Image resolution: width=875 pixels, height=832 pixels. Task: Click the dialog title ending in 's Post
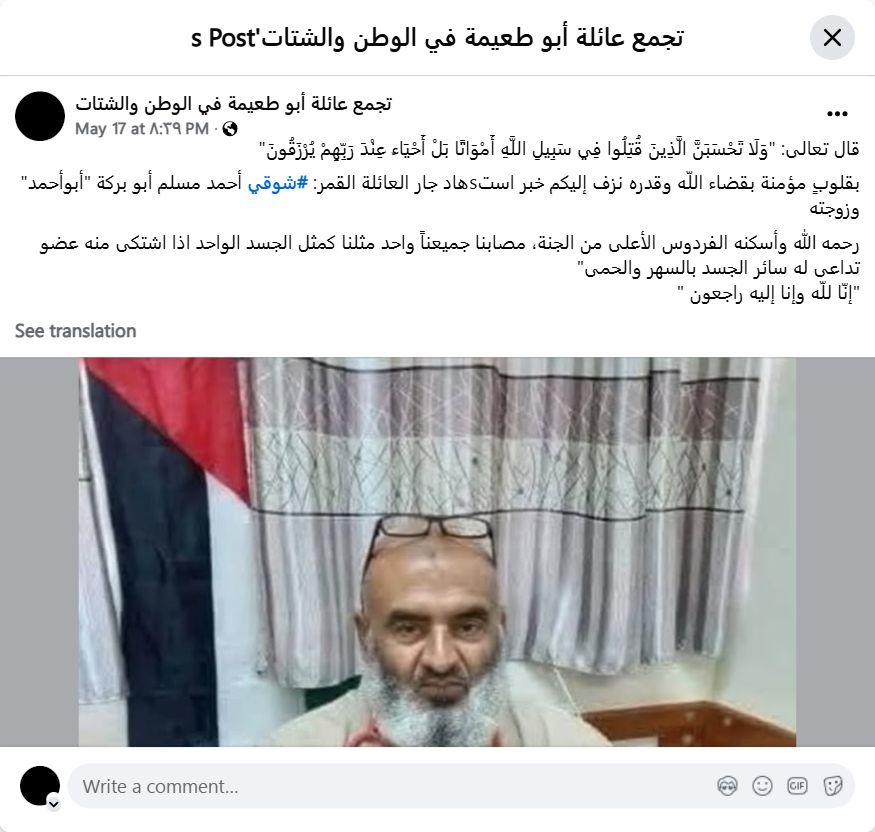(x=438, y=38)
